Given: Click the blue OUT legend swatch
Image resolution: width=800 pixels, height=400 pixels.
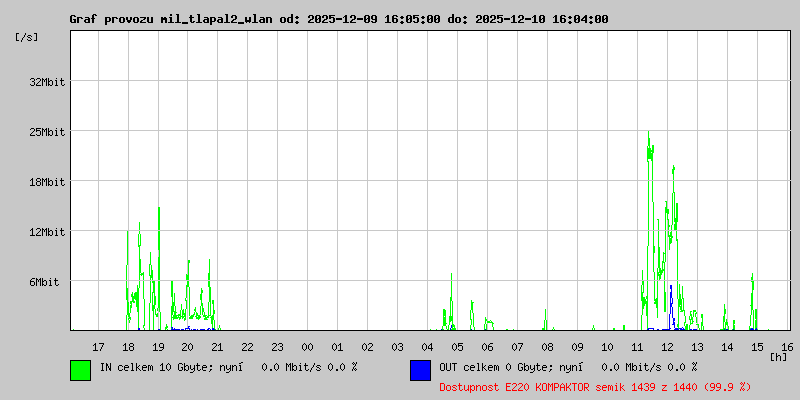Looking at the screenshot, I should click(x=420, y=370).
